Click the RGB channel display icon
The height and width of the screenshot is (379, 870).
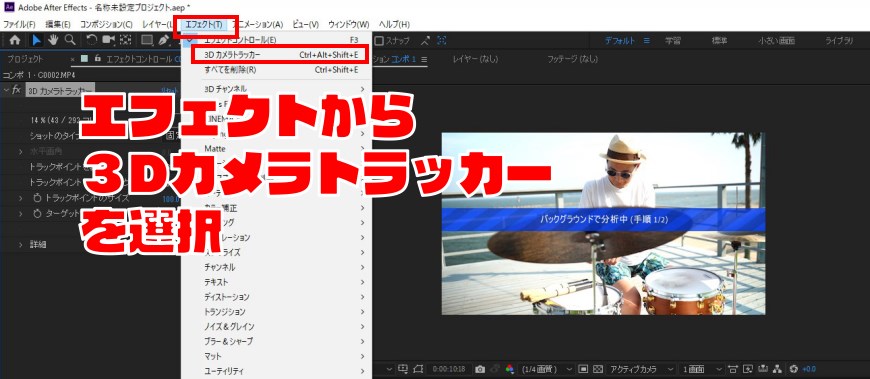pyautogui.click(x=509, y=369)
